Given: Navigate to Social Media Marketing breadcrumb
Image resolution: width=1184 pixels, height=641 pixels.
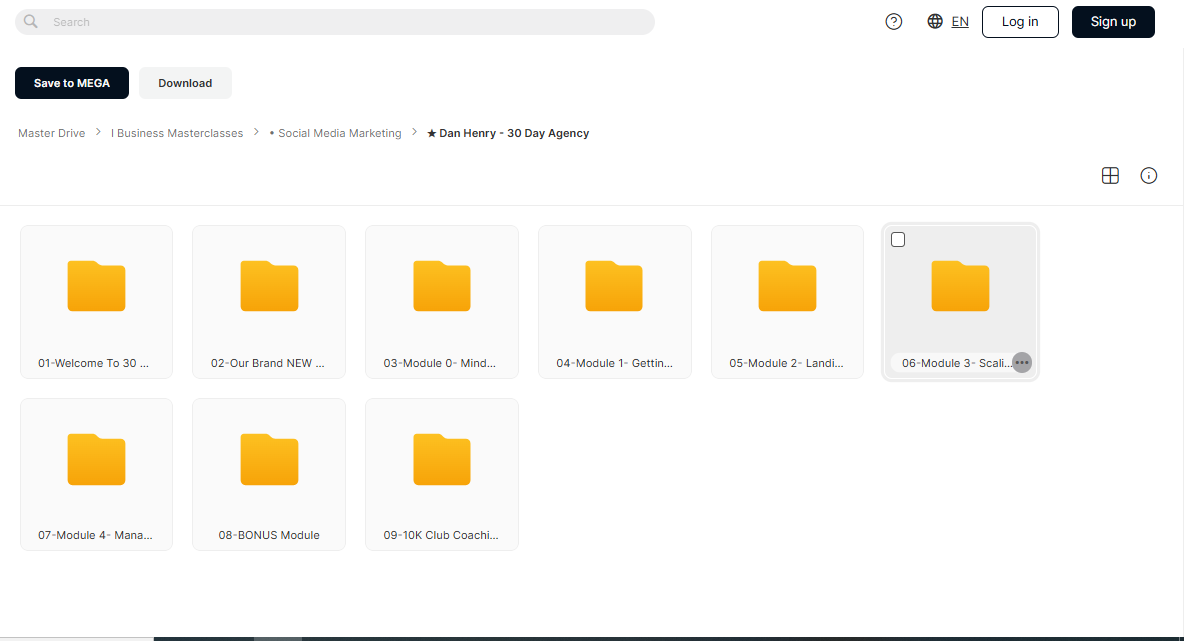Looking at the screenshot, I should pyautogui.click(x=335, y=133).
